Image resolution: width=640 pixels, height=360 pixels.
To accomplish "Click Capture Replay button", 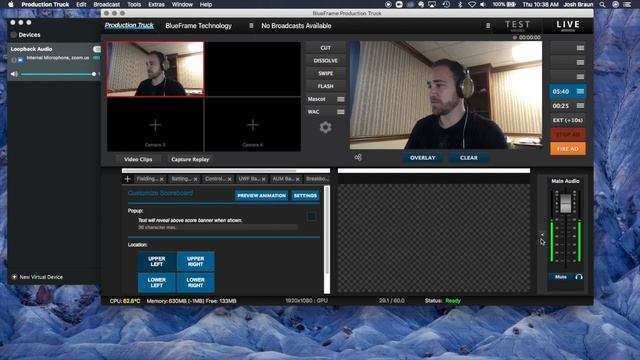I will pyautogui.click(x=190, y=160).
